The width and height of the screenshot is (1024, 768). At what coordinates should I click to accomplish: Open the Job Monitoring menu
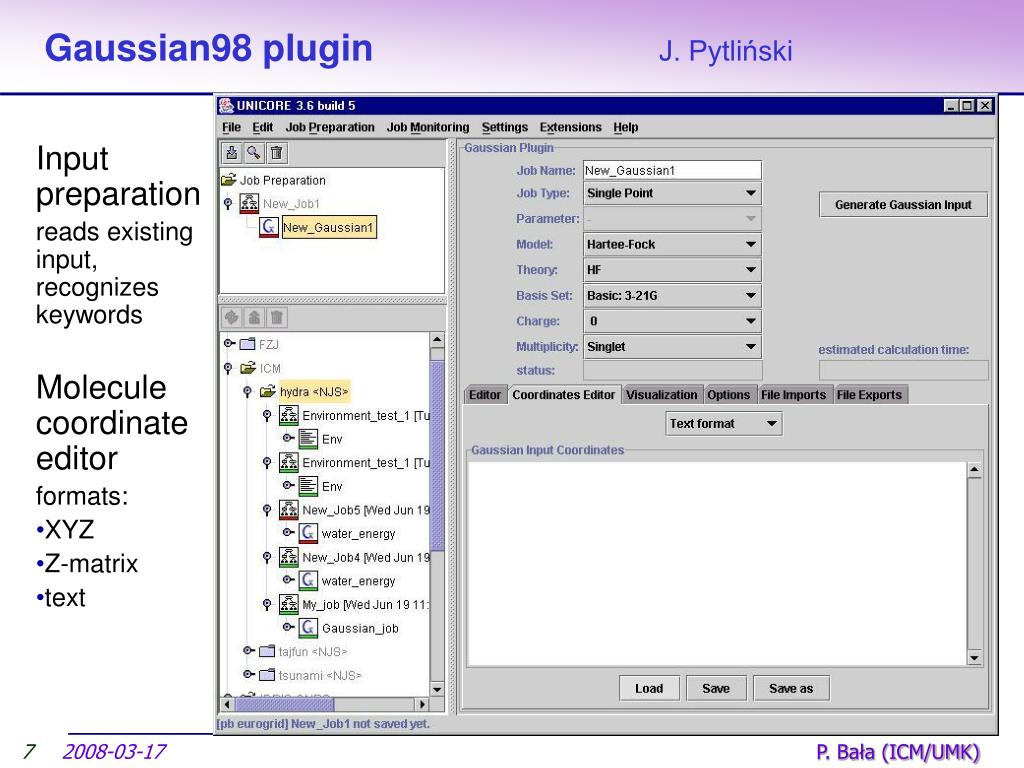[x=428, y=127]
